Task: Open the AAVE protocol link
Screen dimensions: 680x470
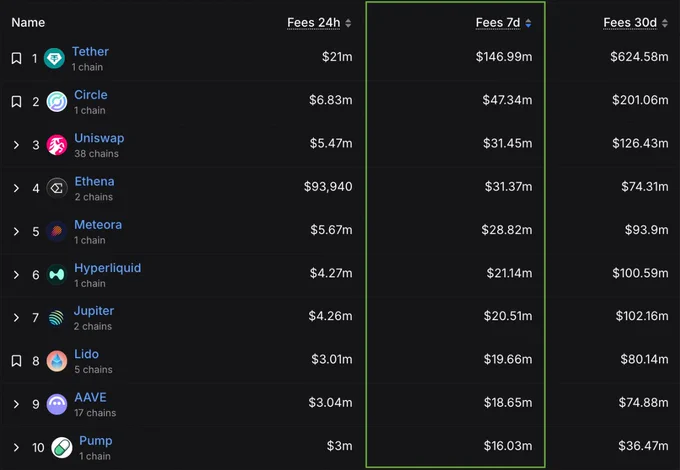Action: (90, 397)
